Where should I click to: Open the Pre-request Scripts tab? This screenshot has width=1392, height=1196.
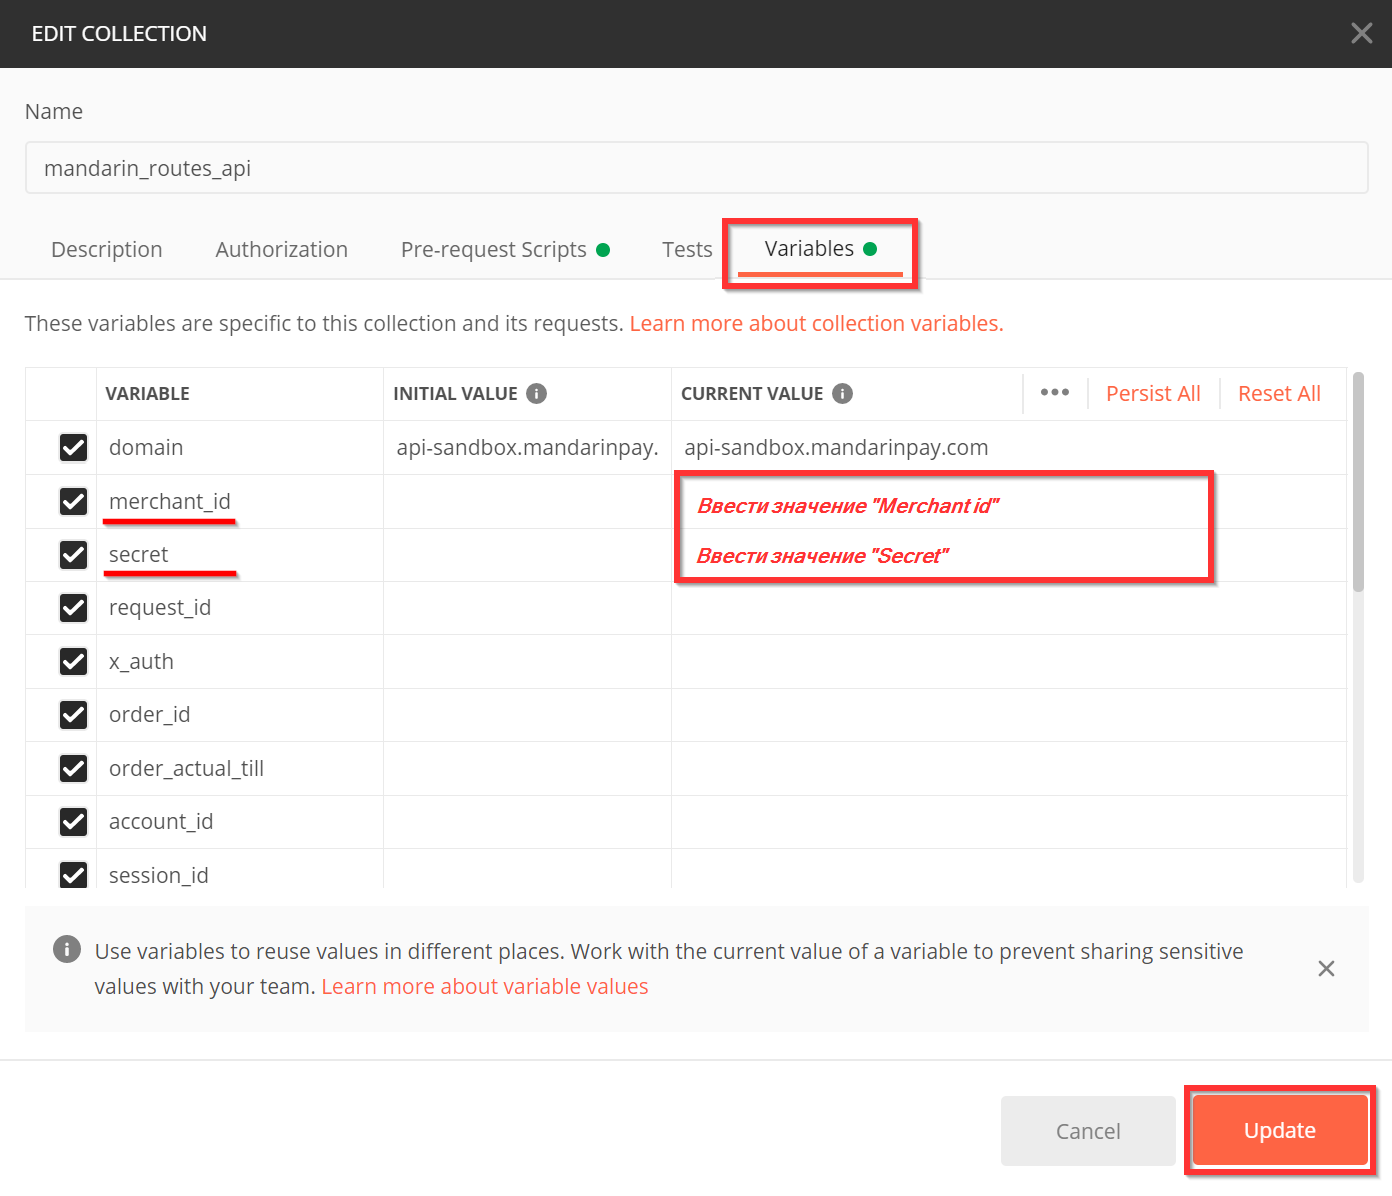[x=494, y=250]
